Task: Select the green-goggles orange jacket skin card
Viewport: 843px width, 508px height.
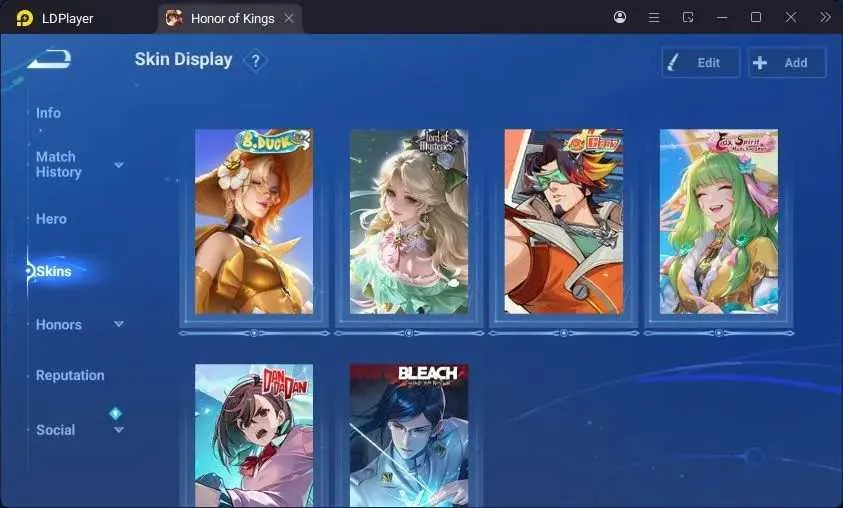Action: click(x=563, y=221)
